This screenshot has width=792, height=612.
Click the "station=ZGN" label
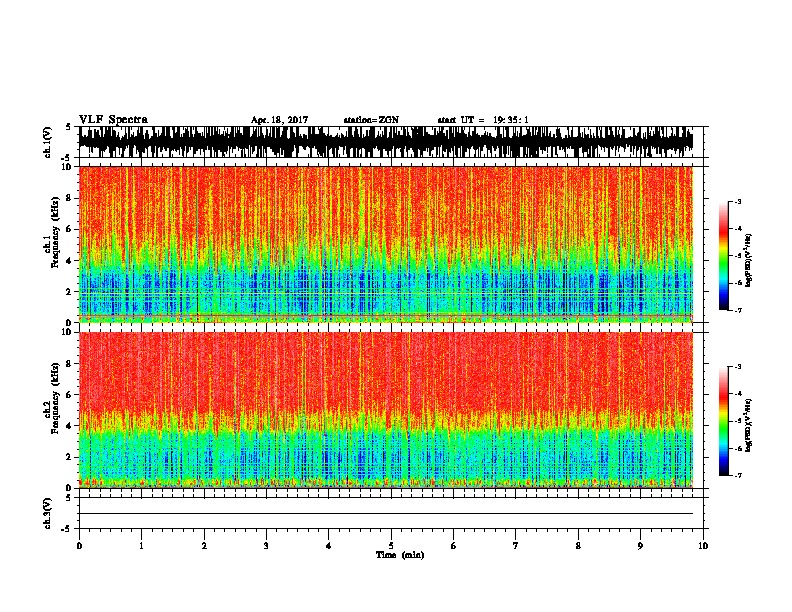(371, 120)
